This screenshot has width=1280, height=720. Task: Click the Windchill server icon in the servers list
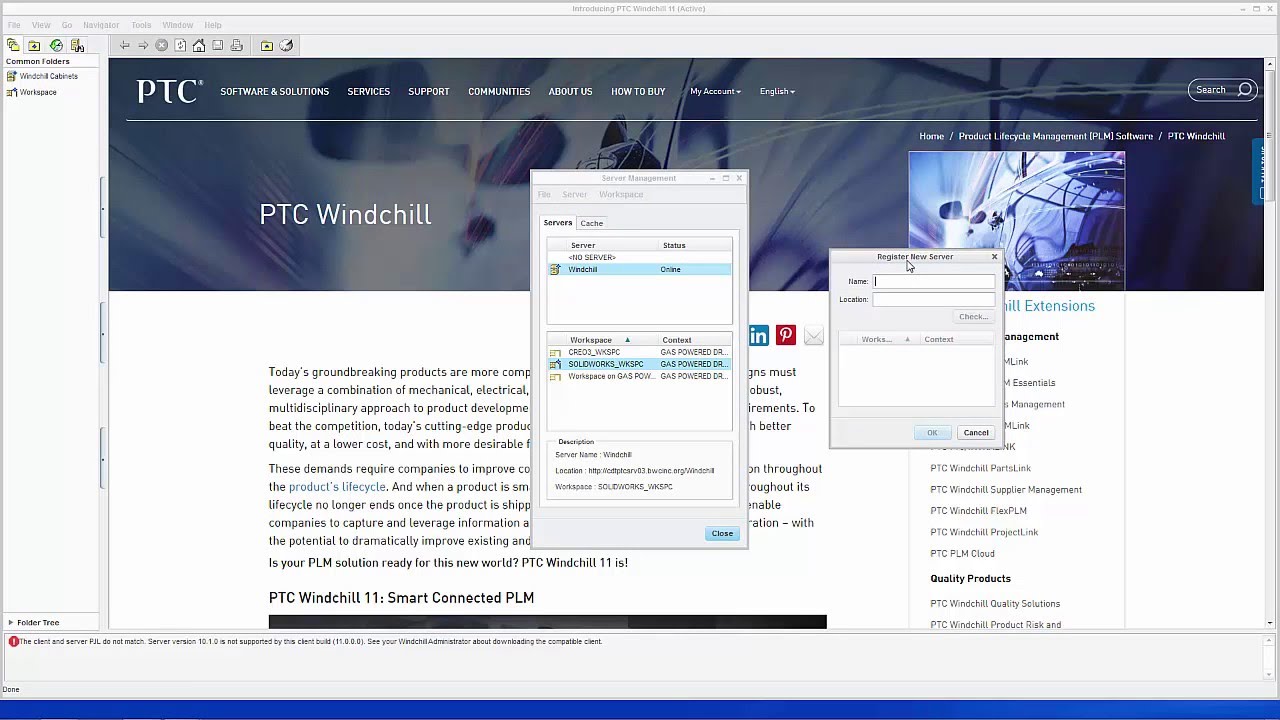coord(555,269)
